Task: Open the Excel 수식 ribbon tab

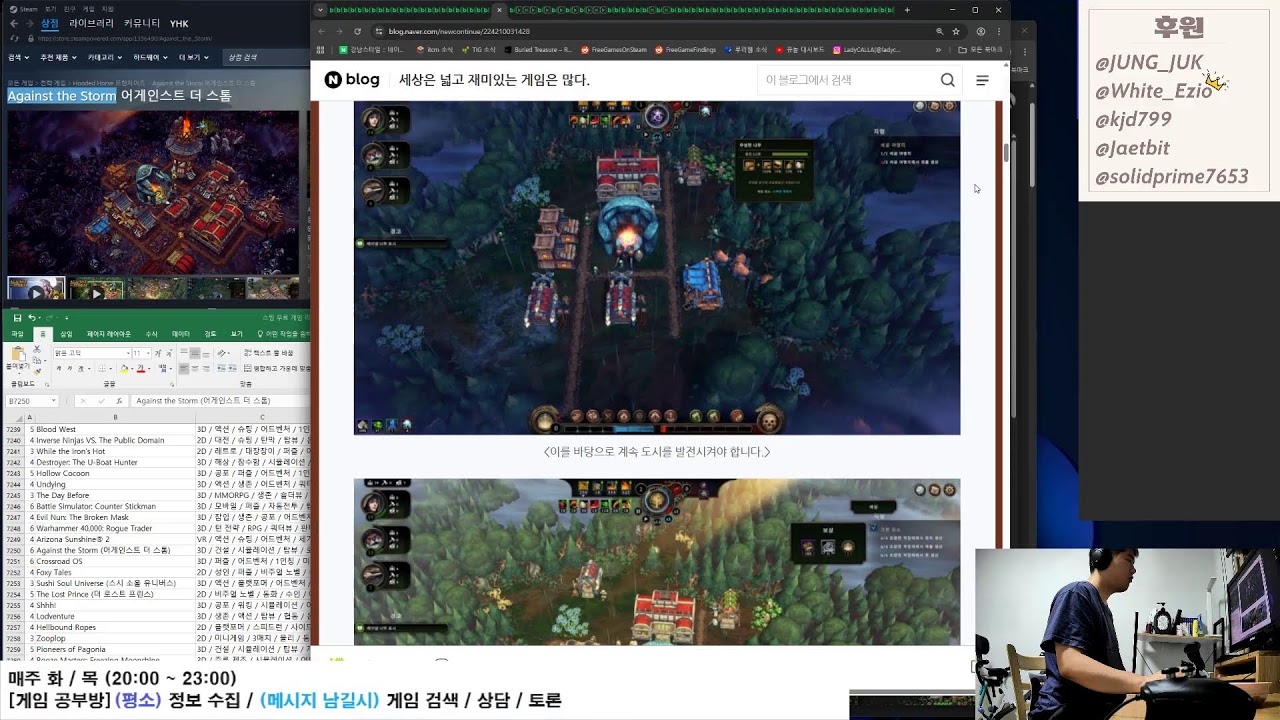Action: 152,334
